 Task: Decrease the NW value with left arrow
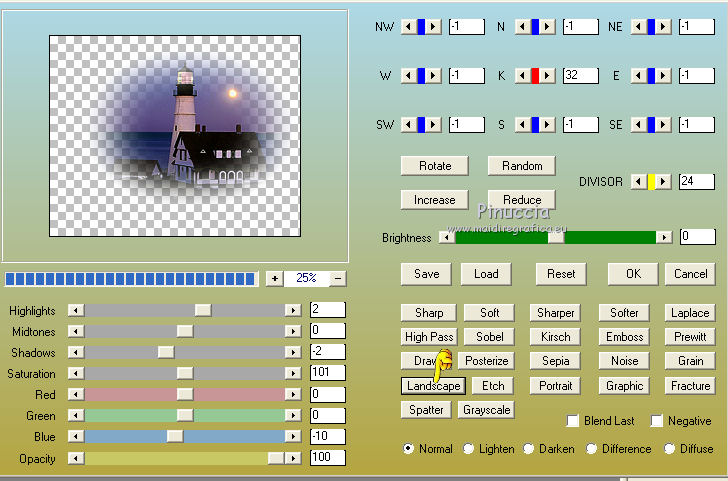click(x=409, y=26)
